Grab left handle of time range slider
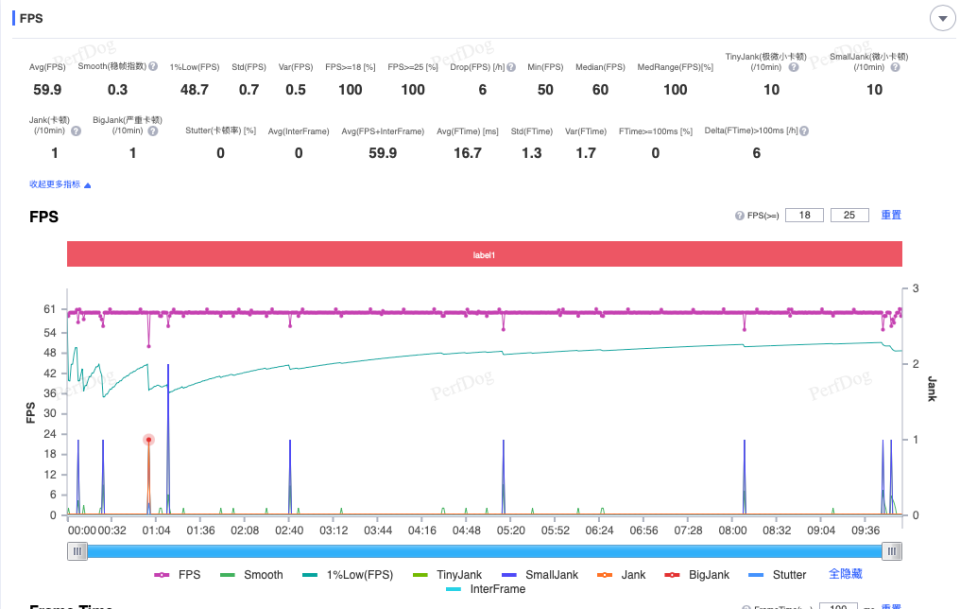 [x=77, y=551]
